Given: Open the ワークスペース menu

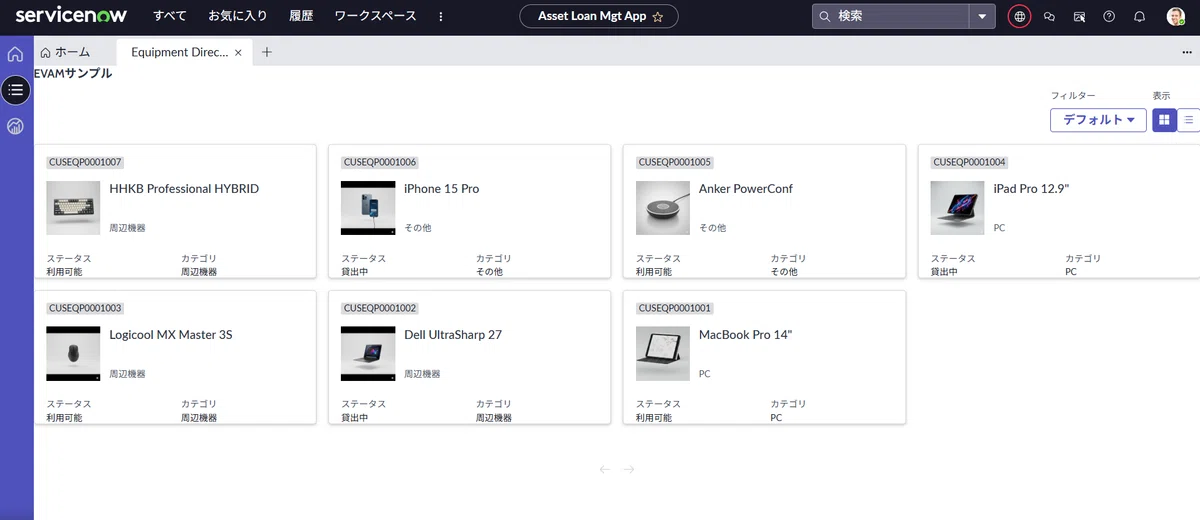Looking at the screenshot, I should [375, 16].
